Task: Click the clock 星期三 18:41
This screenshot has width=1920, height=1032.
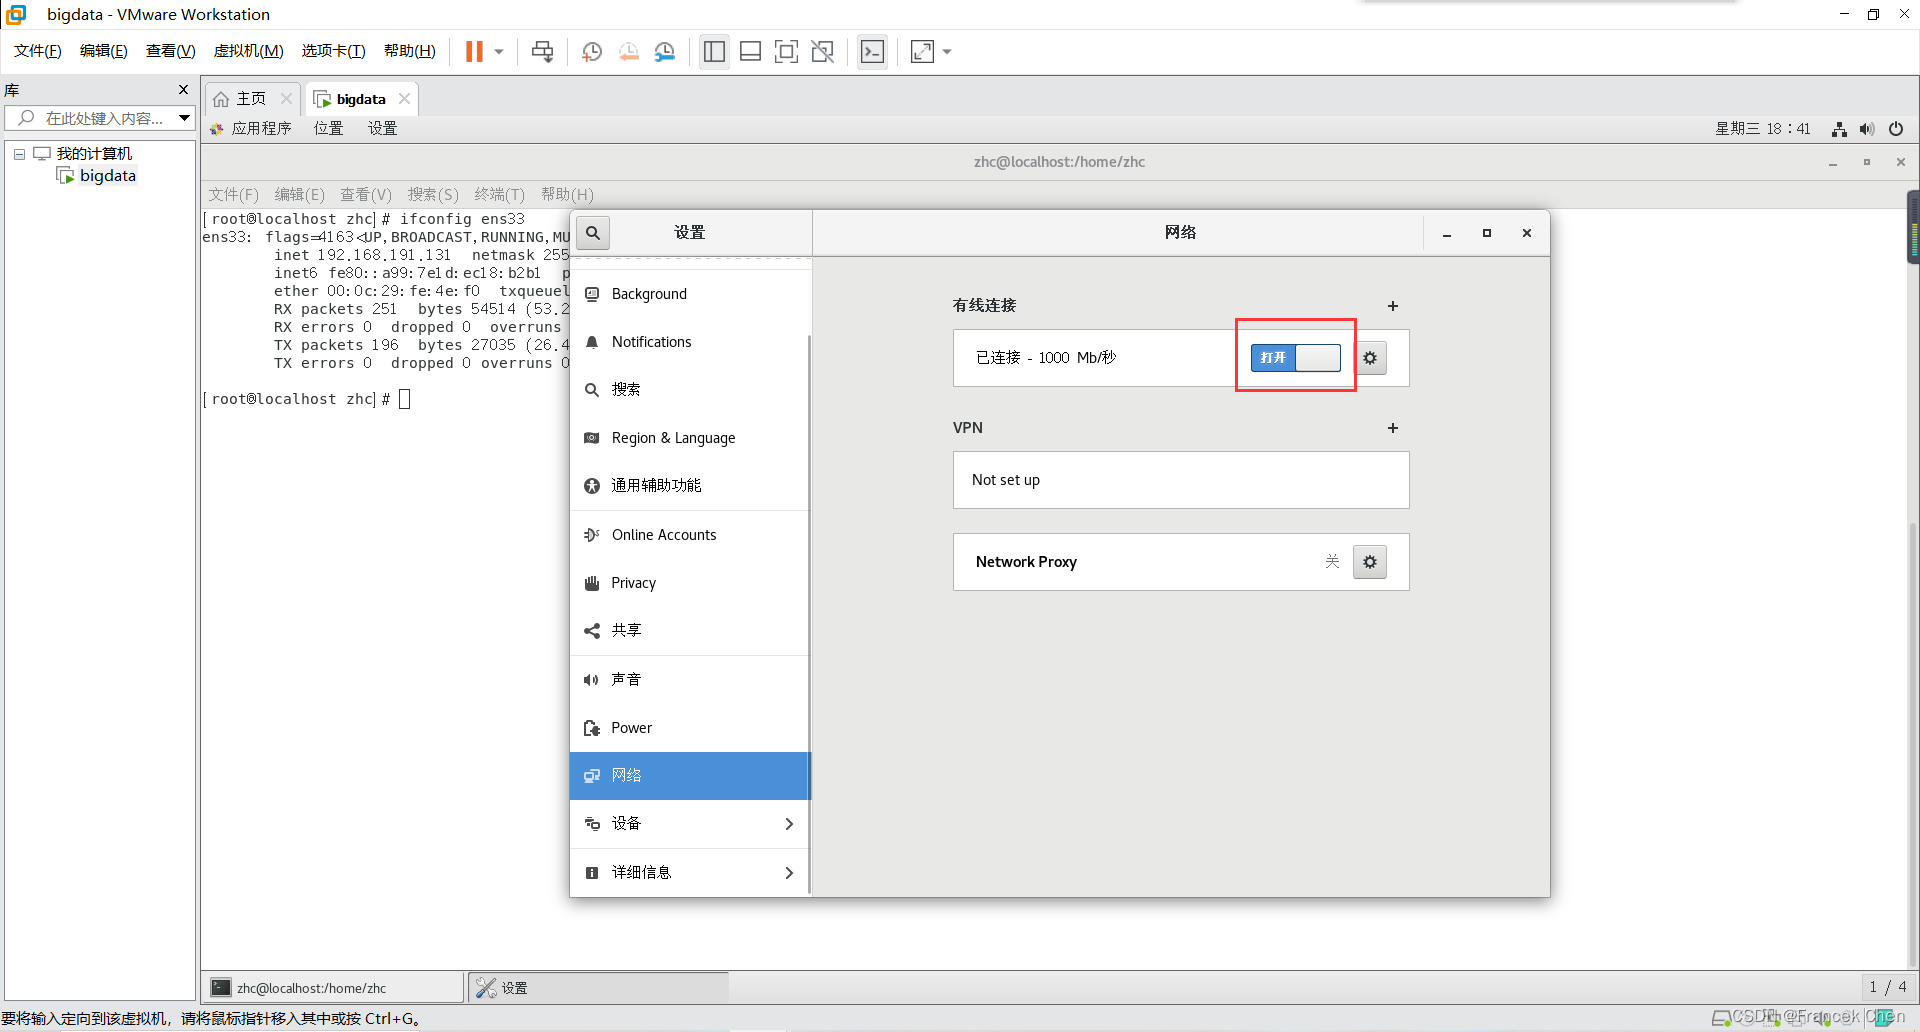Action: 1762,129
